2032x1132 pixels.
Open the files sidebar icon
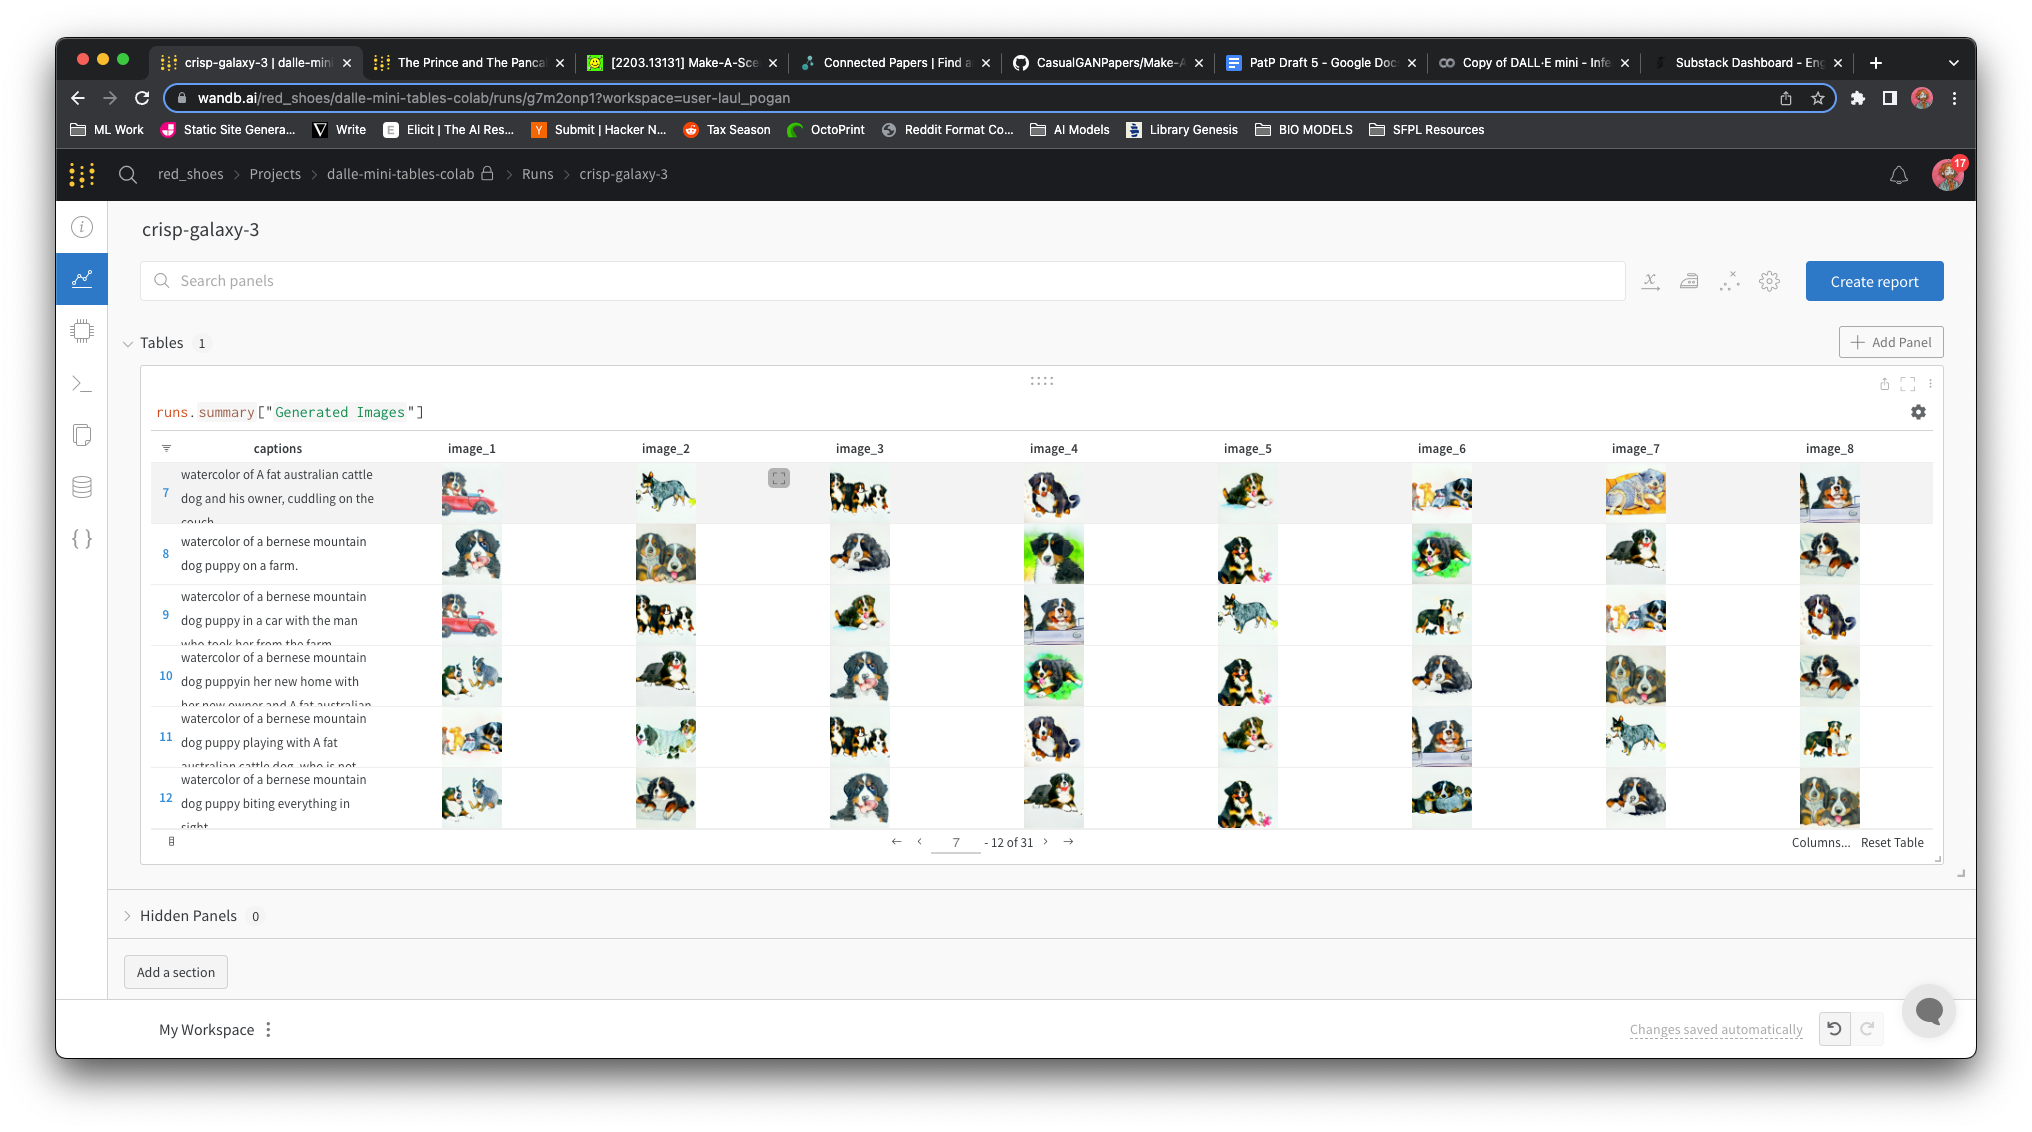pyautogui.click(x=82, y=435)
